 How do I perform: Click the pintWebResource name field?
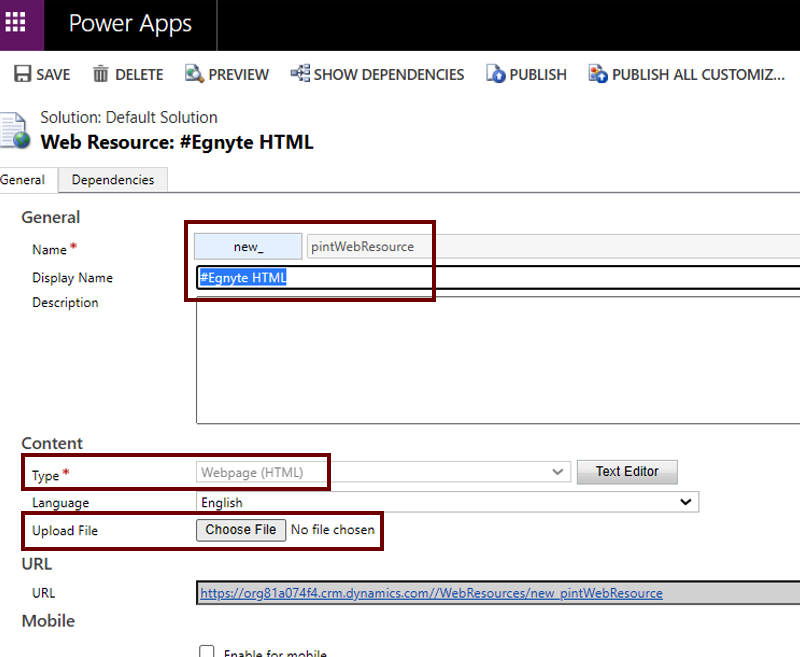pyautogui.click(x=553, y=247)
